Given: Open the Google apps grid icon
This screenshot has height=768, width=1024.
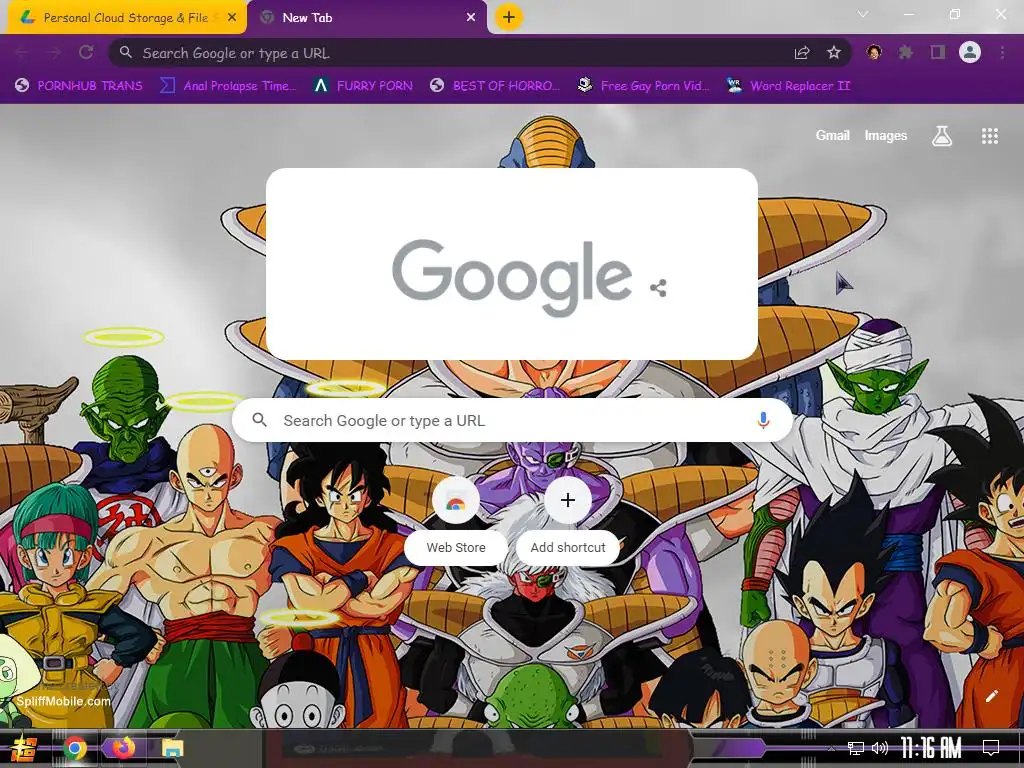Looking at the screenshot, I should (989, 136).
